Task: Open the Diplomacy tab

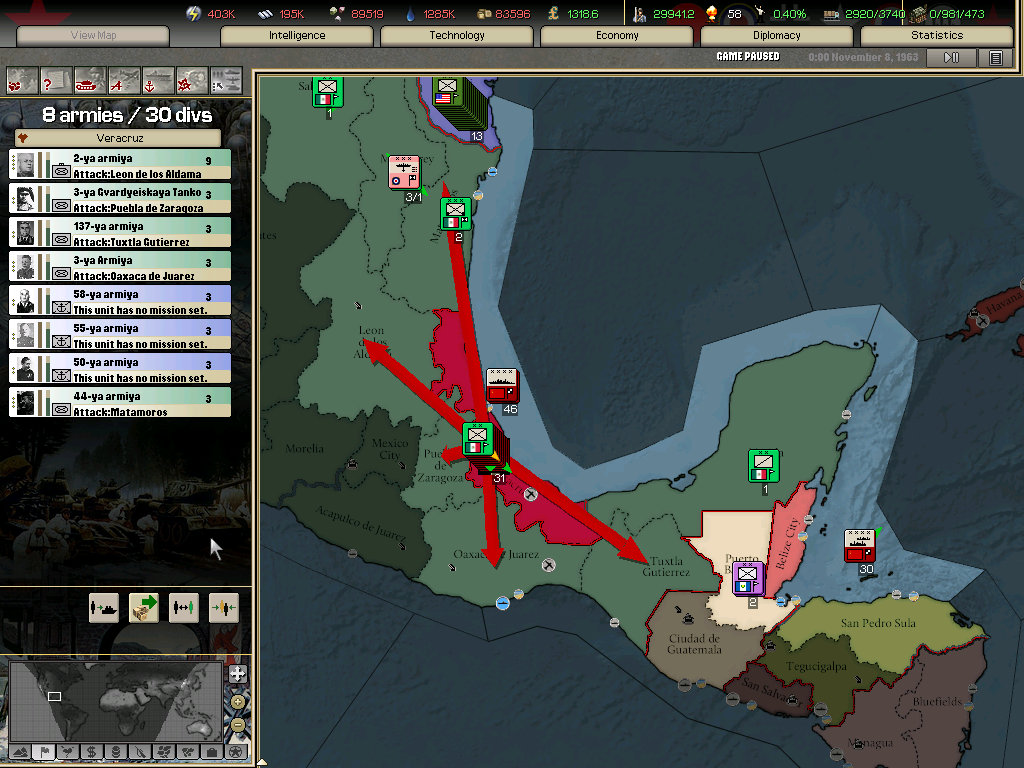Action: 777,36
